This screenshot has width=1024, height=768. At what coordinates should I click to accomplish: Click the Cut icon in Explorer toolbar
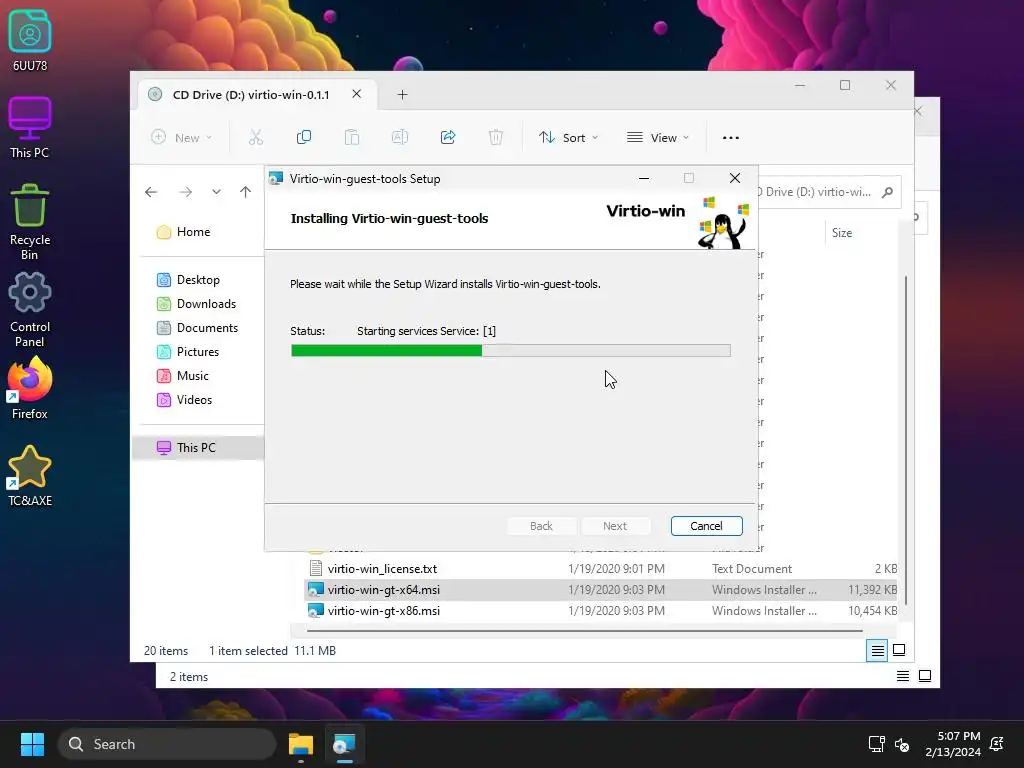(255, 137)
